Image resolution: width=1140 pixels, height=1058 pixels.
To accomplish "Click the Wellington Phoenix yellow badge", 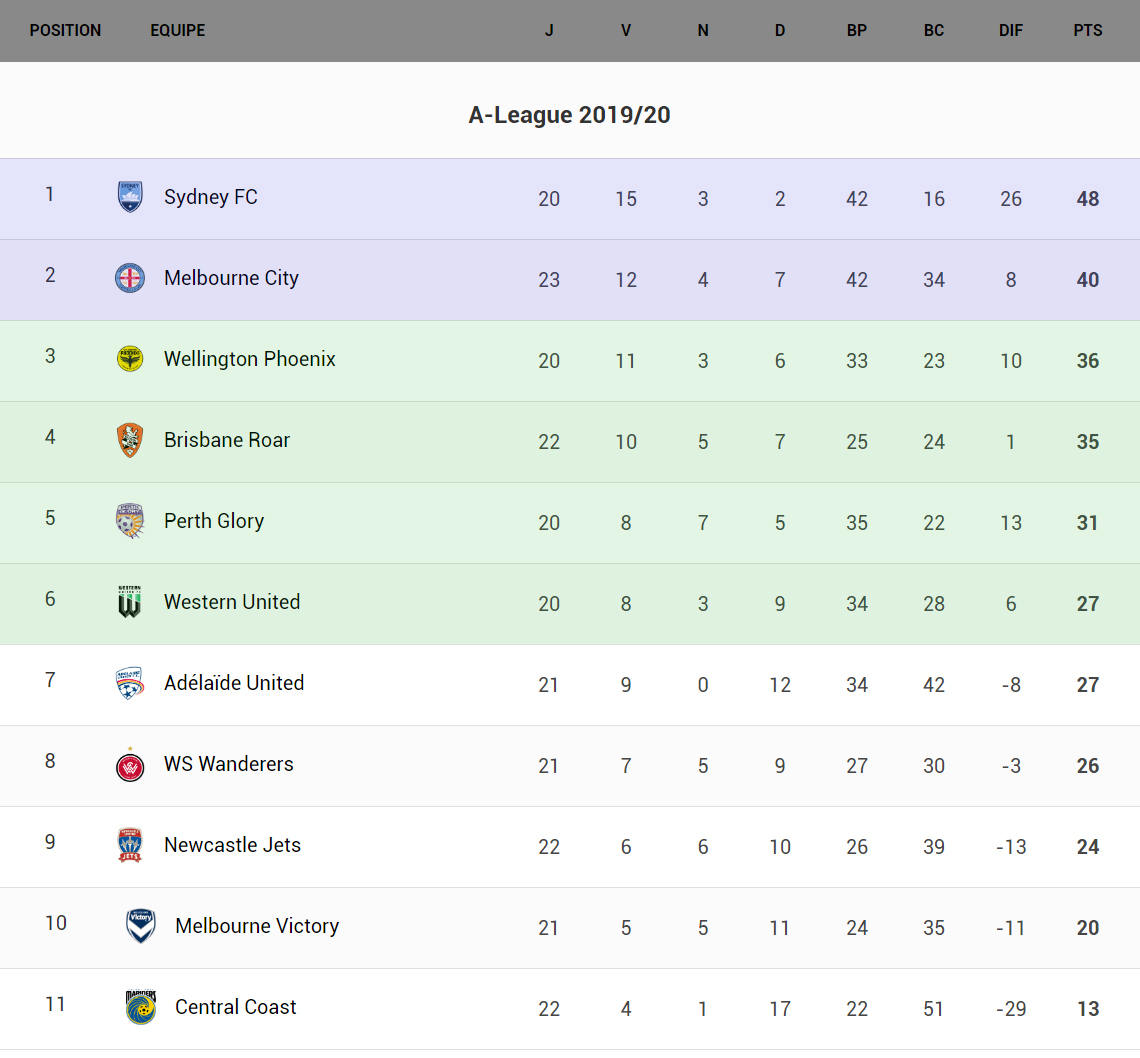I will pyautogui.click(x=130, y=359).
